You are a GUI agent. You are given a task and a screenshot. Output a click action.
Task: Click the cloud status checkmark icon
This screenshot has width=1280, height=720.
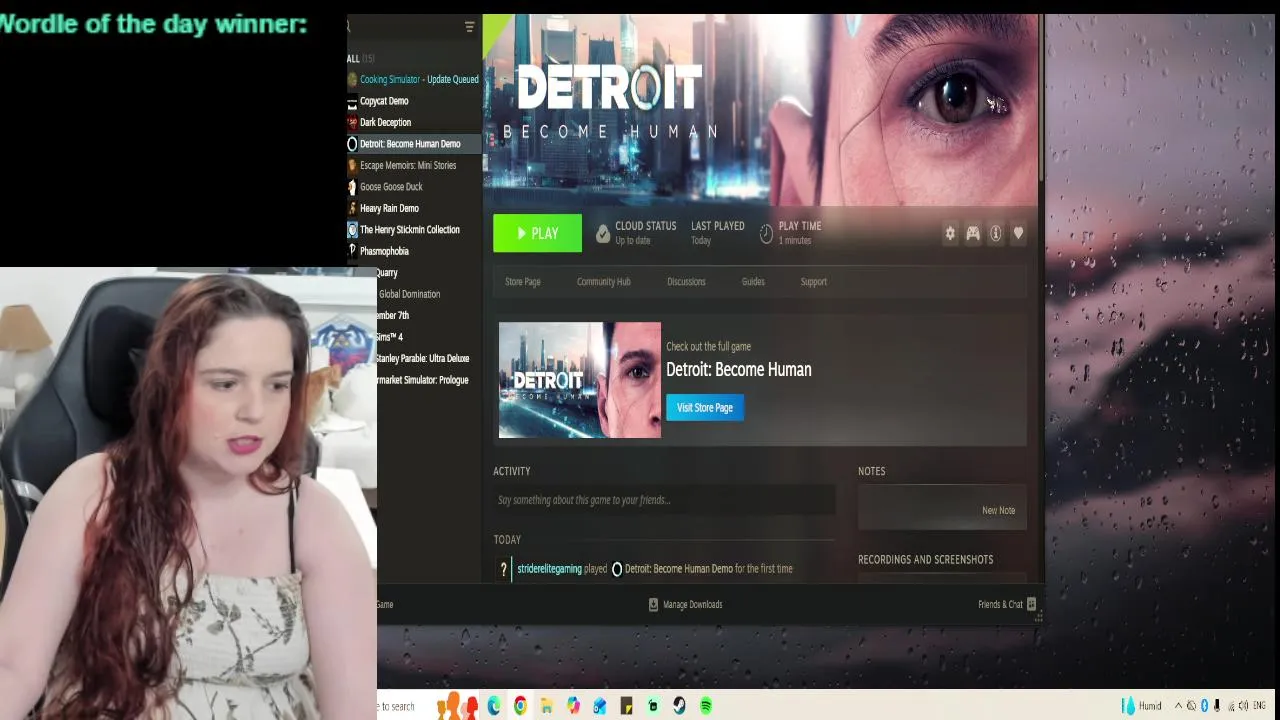tap(602, 233)
